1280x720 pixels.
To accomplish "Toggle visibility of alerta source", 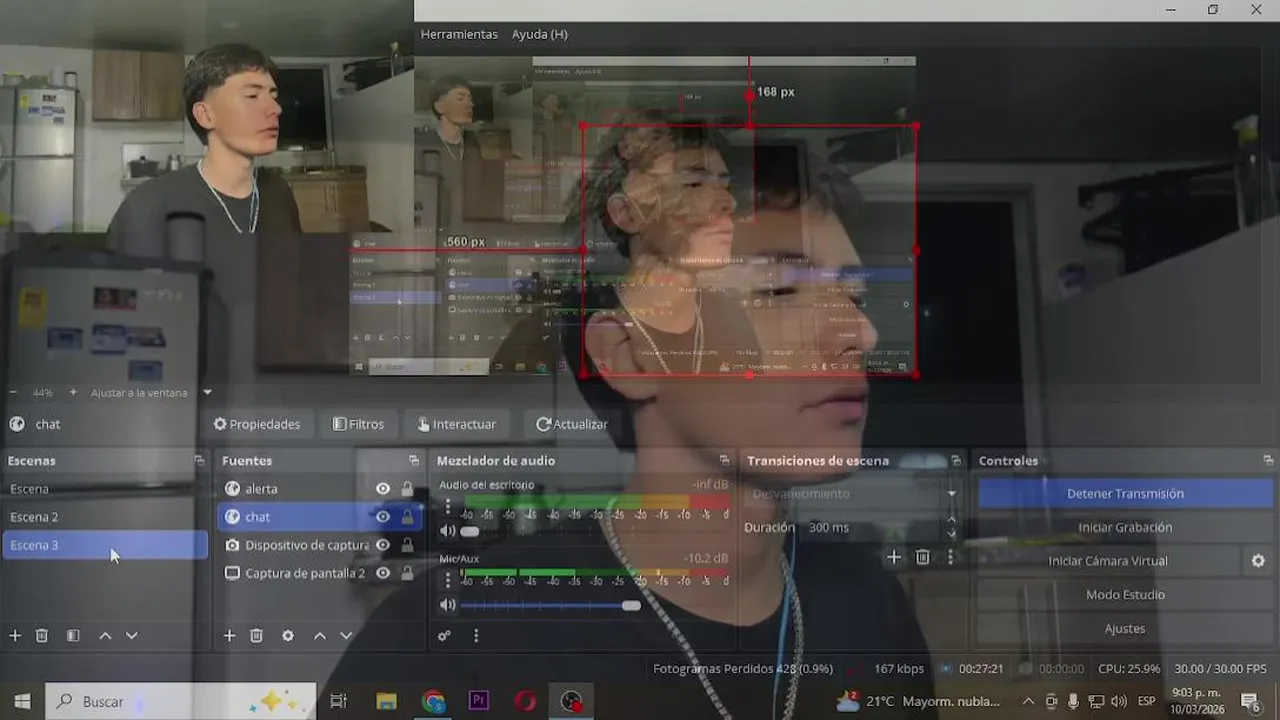I will point(382,489).
